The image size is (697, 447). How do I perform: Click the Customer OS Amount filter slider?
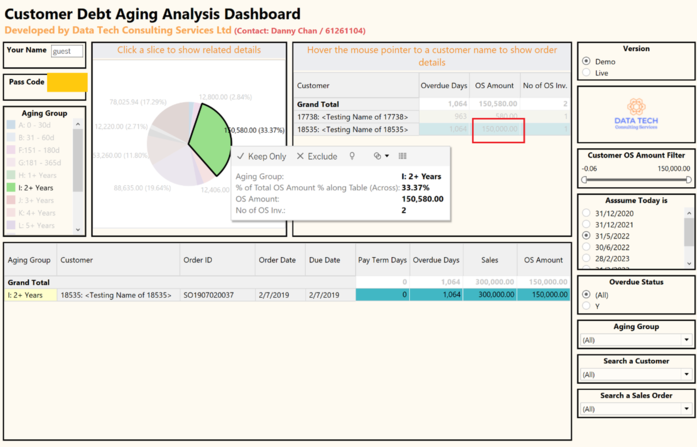pos(636,180)
